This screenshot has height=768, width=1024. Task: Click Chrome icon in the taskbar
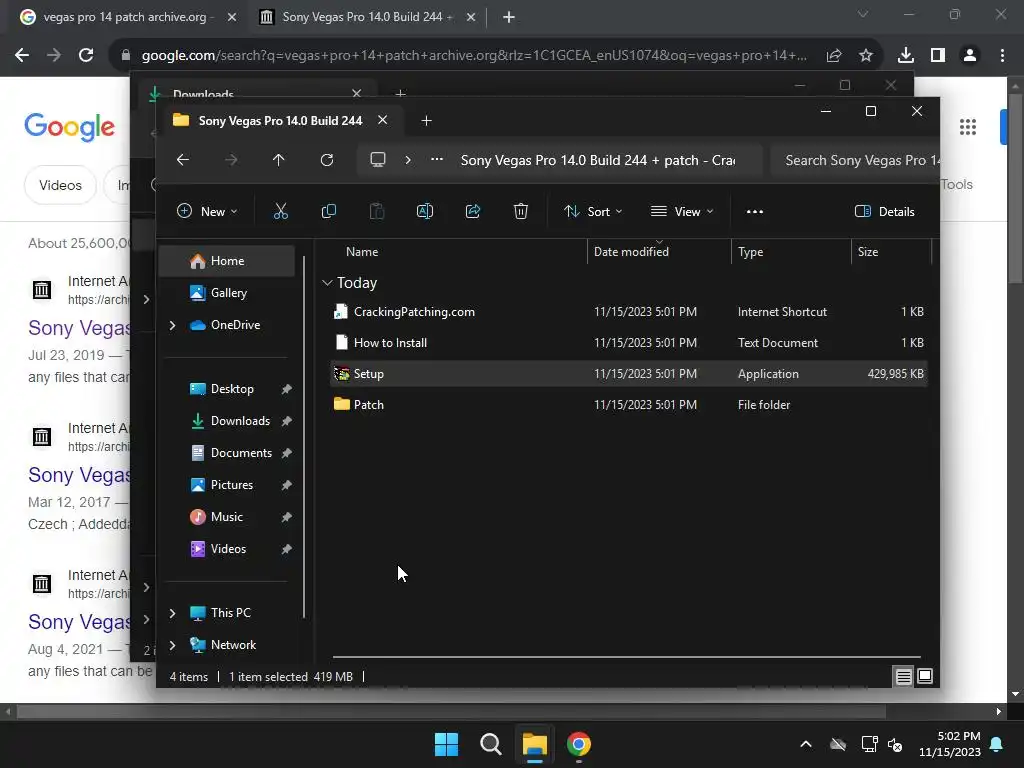pyautogui.click(x=579, y=744)
